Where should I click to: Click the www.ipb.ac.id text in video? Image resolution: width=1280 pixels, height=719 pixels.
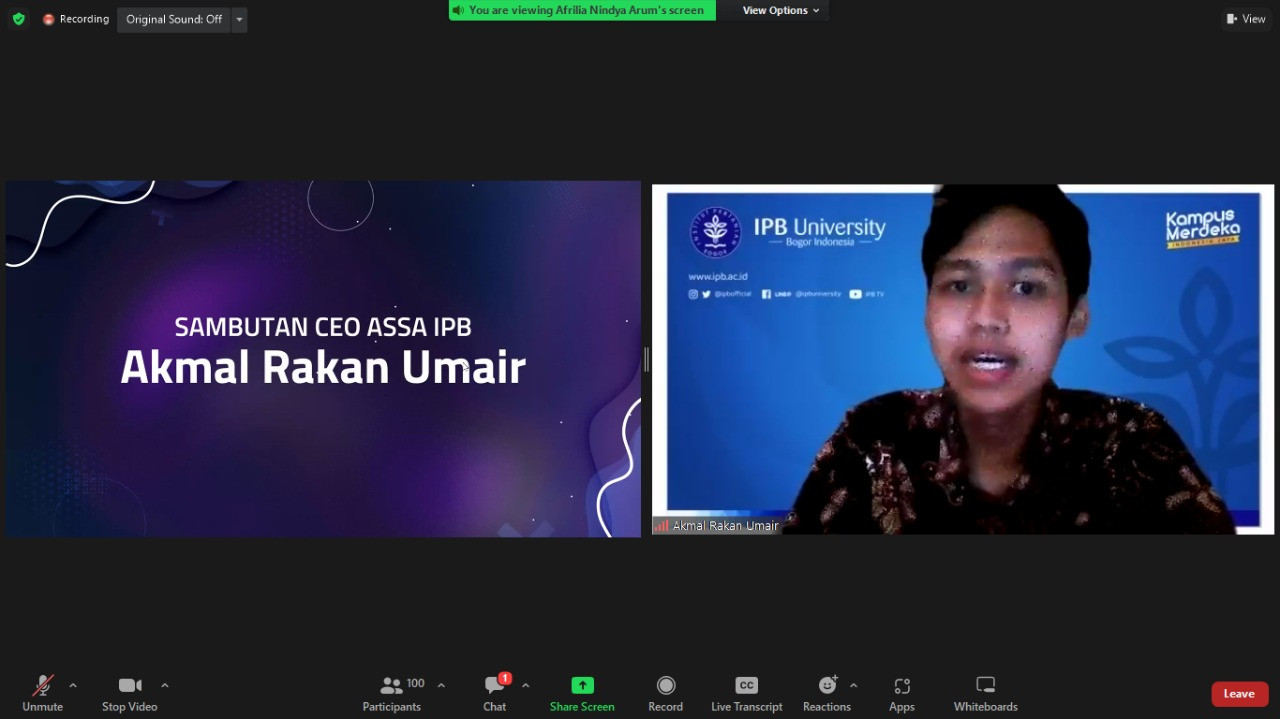coord(718,276)
